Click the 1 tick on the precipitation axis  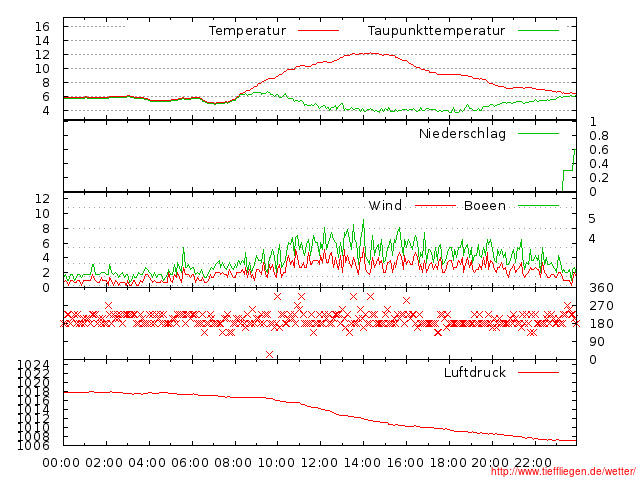(x=593, y=121)
